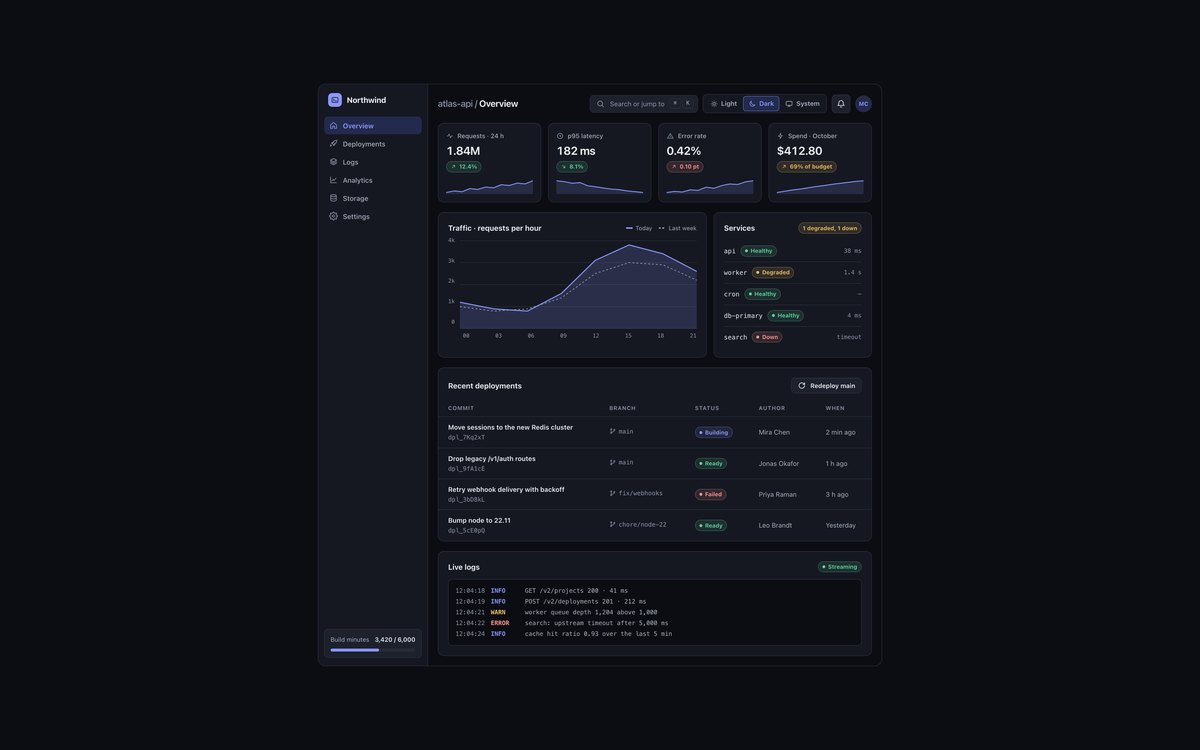
Task: Click the Northwind logo icon
Action: point(335,100)
